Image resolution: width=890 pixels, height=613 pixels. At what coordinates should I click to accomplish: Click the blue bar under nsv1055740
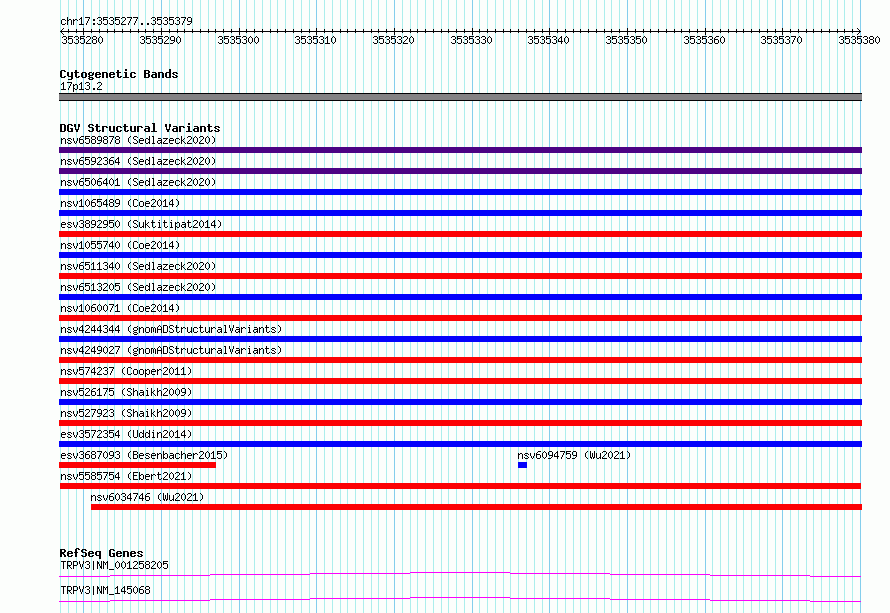pyautogui.click(x=460, y=255)
